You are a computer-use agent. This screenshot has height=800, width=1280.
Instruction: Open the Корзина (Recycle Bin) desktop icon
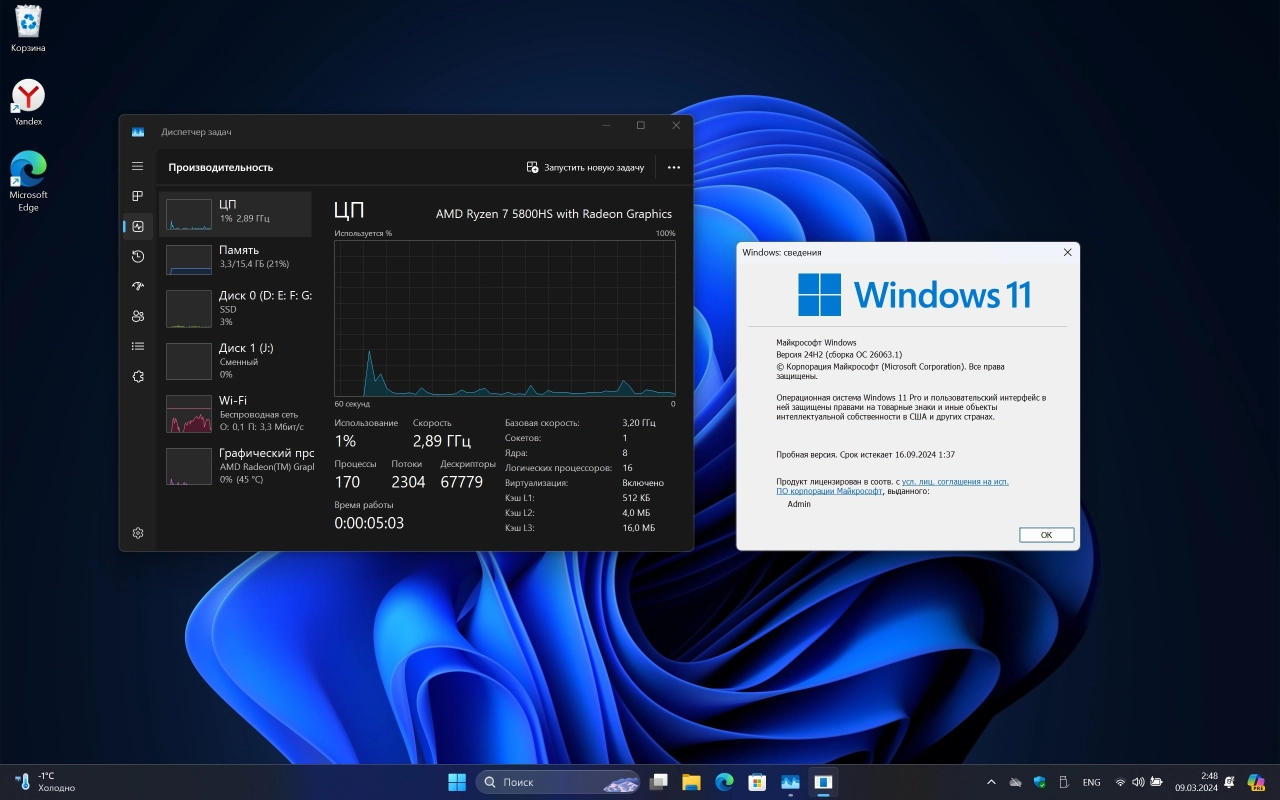click(28, 28)
